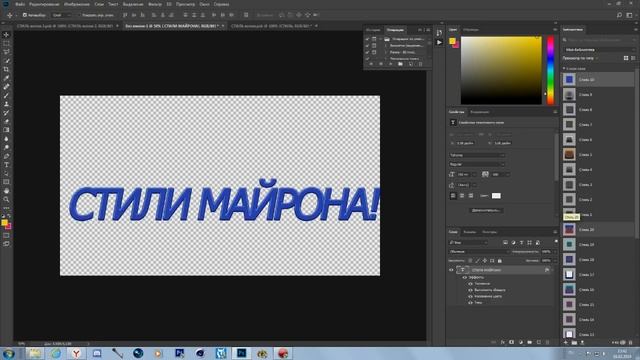Delete layer with the trash icon
Image resolution: width=640 pixels, height=360 pixels.
[x=548, y=342]
